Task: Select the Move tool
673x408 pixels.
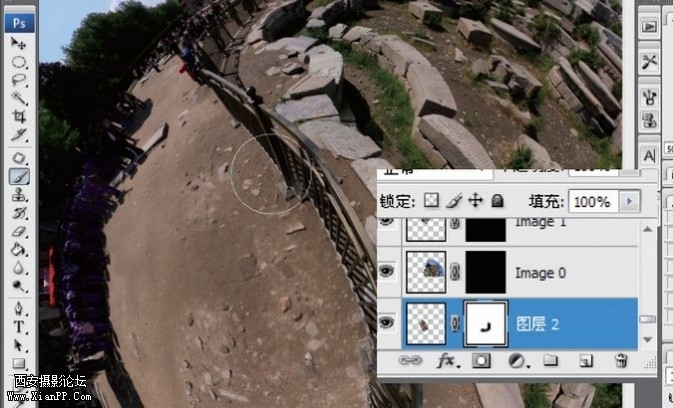Action: coord(18,43)
